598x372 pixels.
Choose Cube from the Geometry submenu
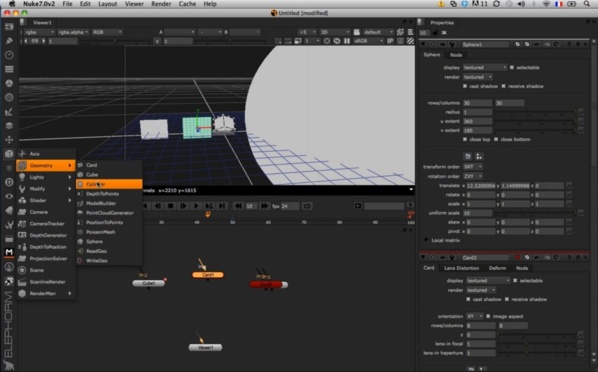tap(109, 175)
